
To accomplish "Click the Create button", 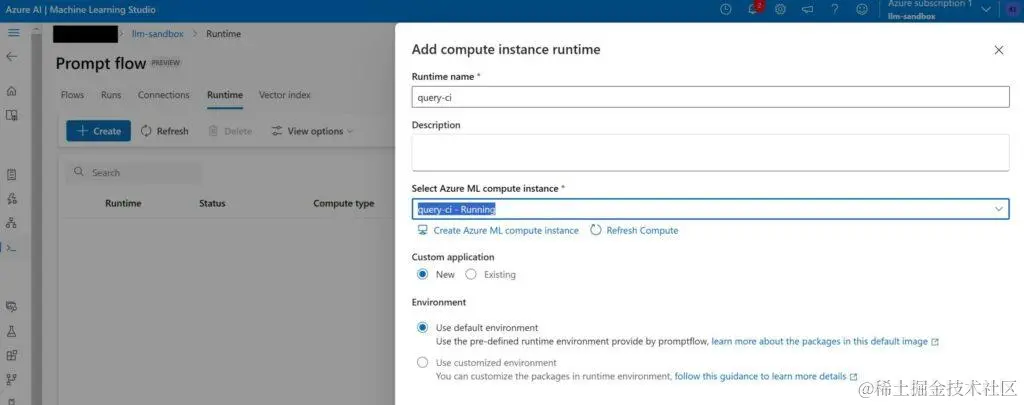I will (x=99, y=131).
